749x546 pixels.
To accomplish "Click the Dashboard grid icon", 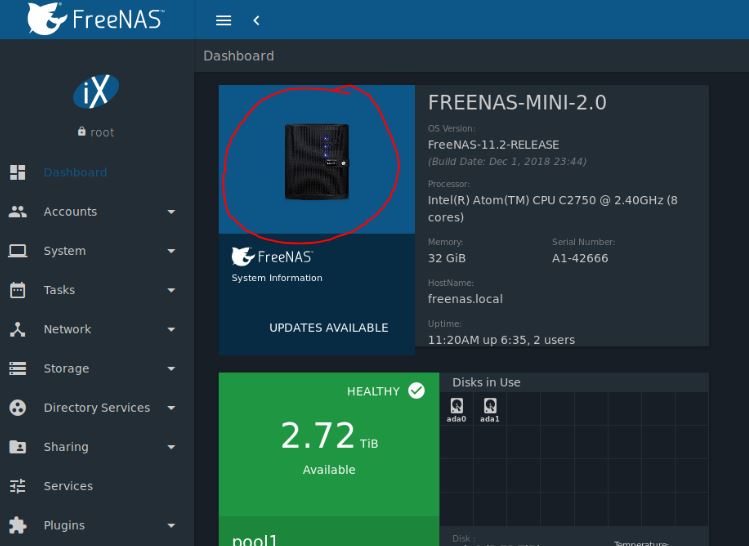I will coord(18,172).
